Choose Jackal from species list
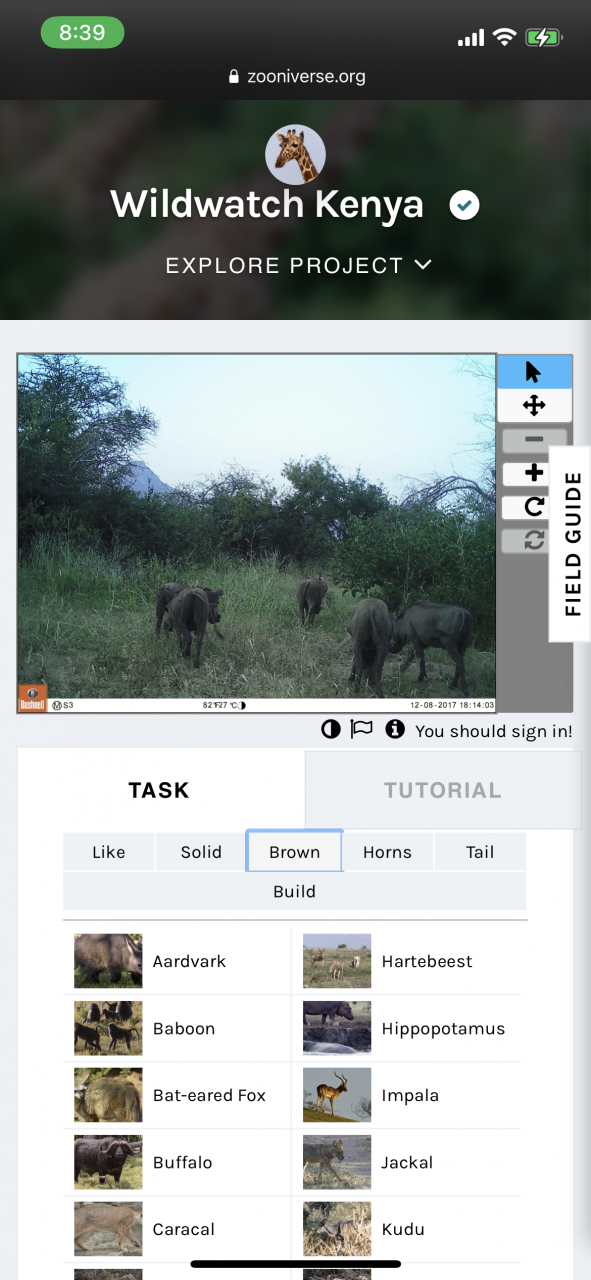The width and height of the screenshot is (591, 1280). [408, 1162]
